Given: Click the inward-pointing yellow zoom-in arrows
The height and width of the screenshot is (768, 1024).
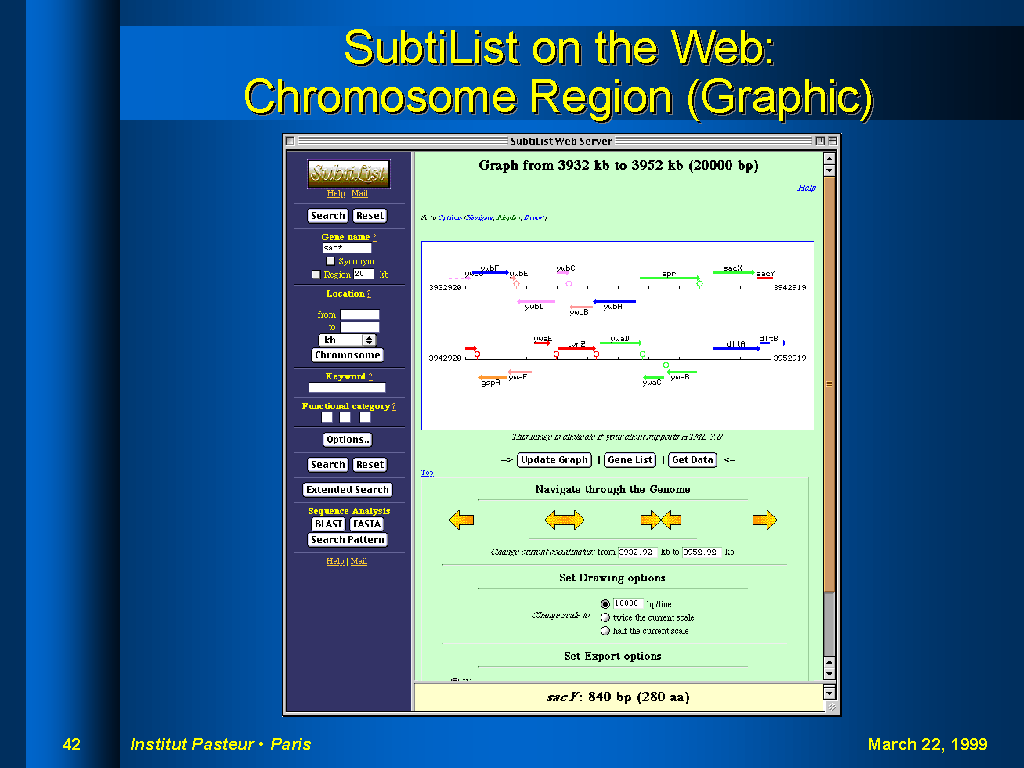Looking at the screenshot, I should click(x=661, y=519).
